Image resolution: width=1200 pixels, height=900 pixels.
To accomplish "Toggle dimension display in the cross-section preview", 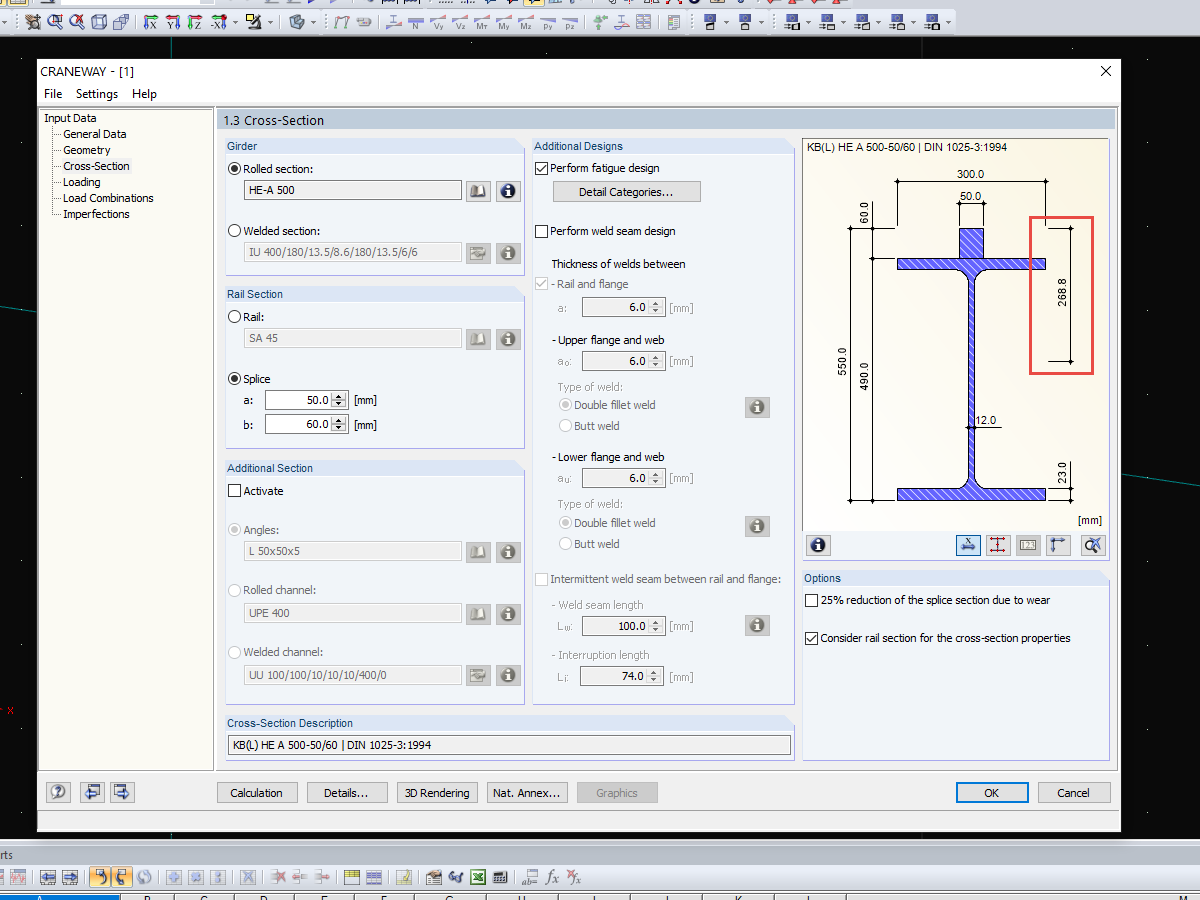I will (x=968, y=545).
